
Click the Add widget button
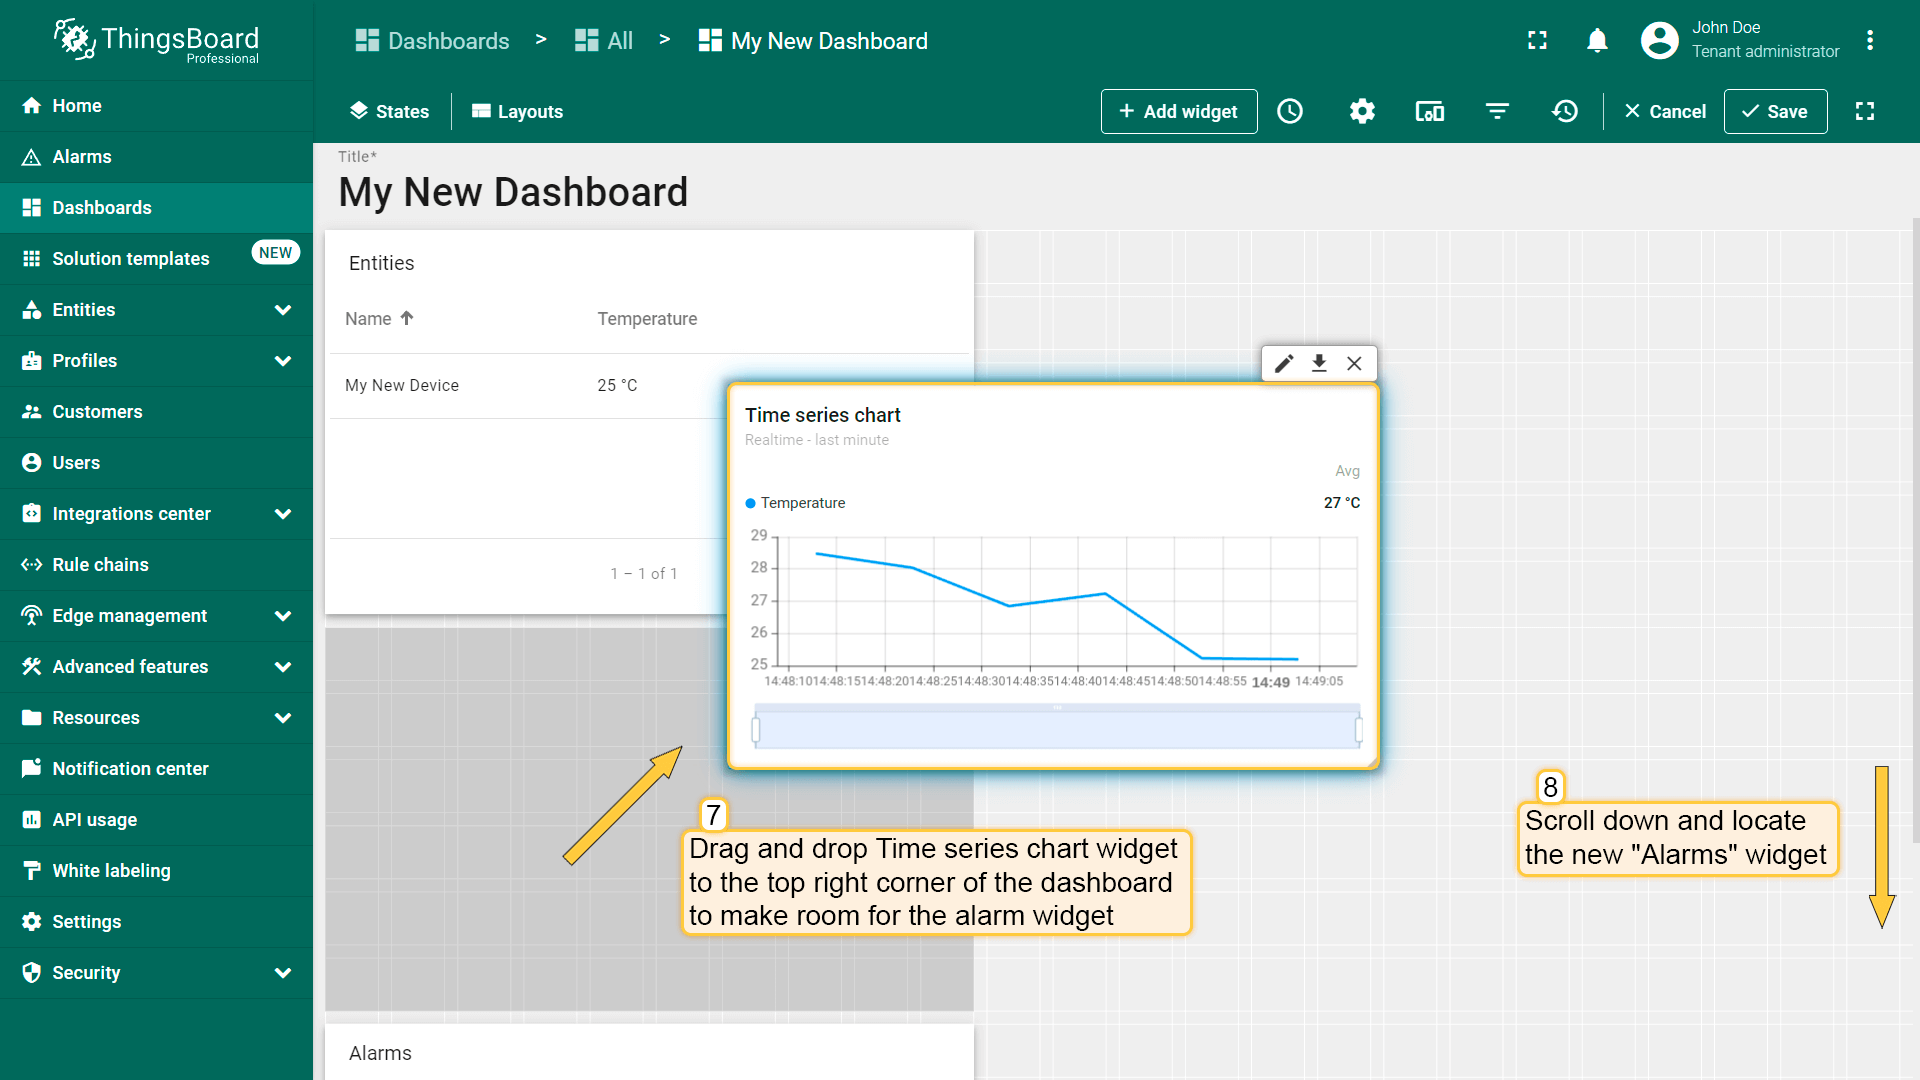[1178, 111]
